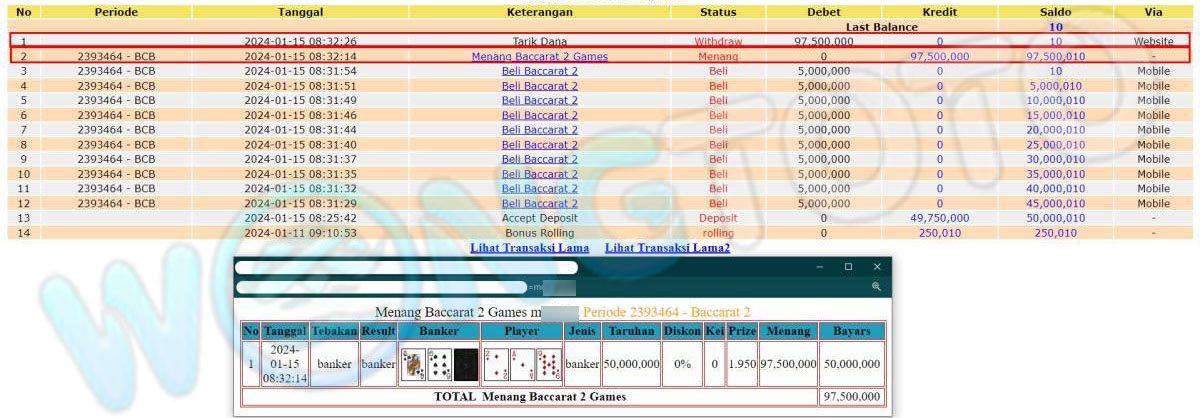1200x418 pixels.
Task: Click the Saldo column header
Action: click(1055, 12)
